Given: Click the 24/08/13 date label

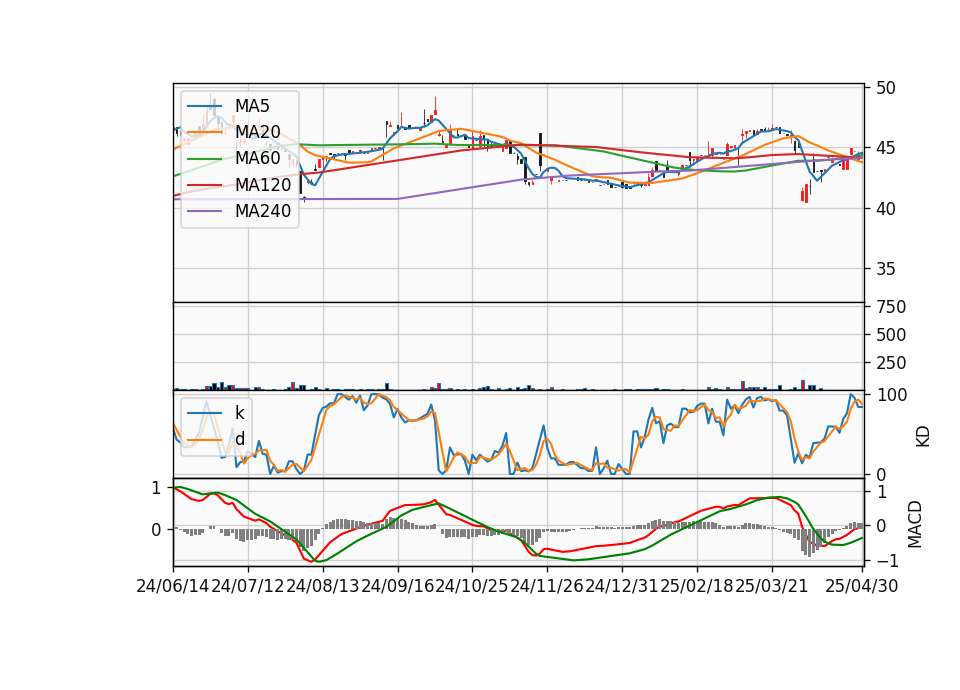Looking at the screenshot, I should (323, 586).
